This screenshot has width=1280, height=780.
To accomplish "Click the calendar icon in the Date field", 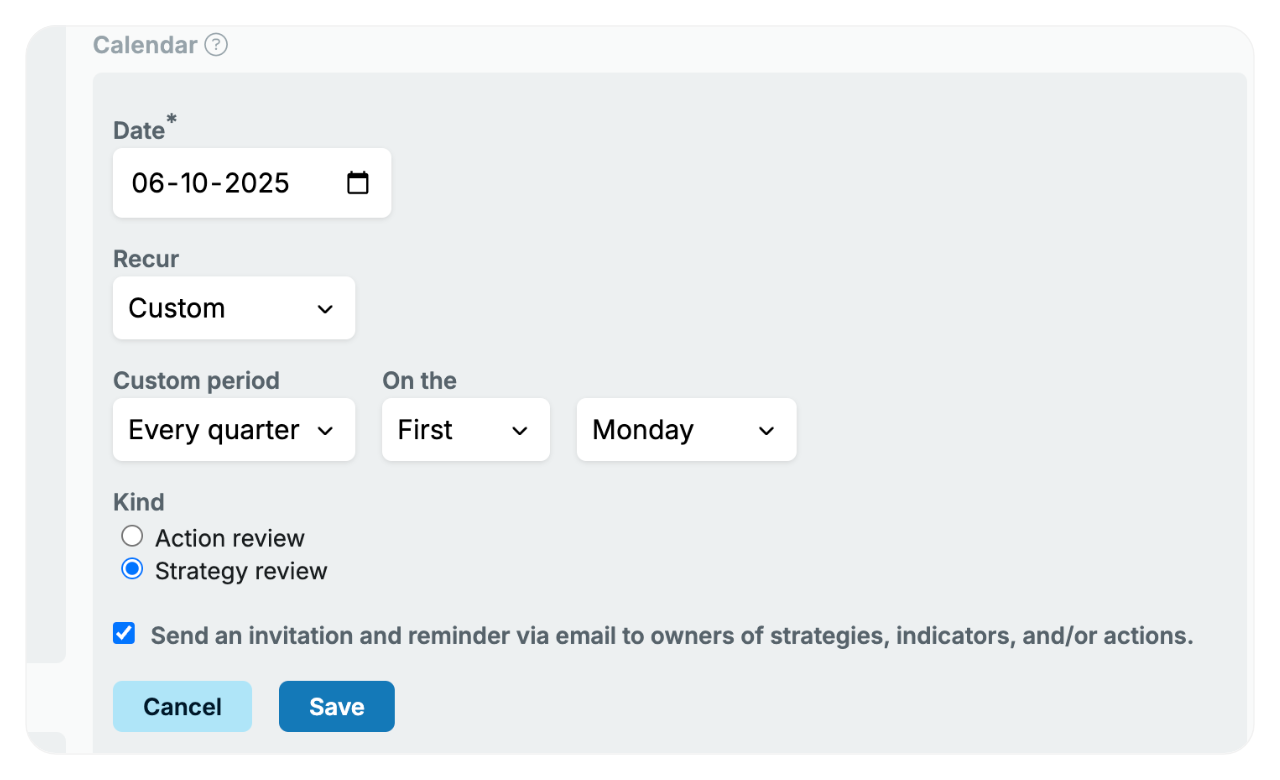I will [357, 182].
